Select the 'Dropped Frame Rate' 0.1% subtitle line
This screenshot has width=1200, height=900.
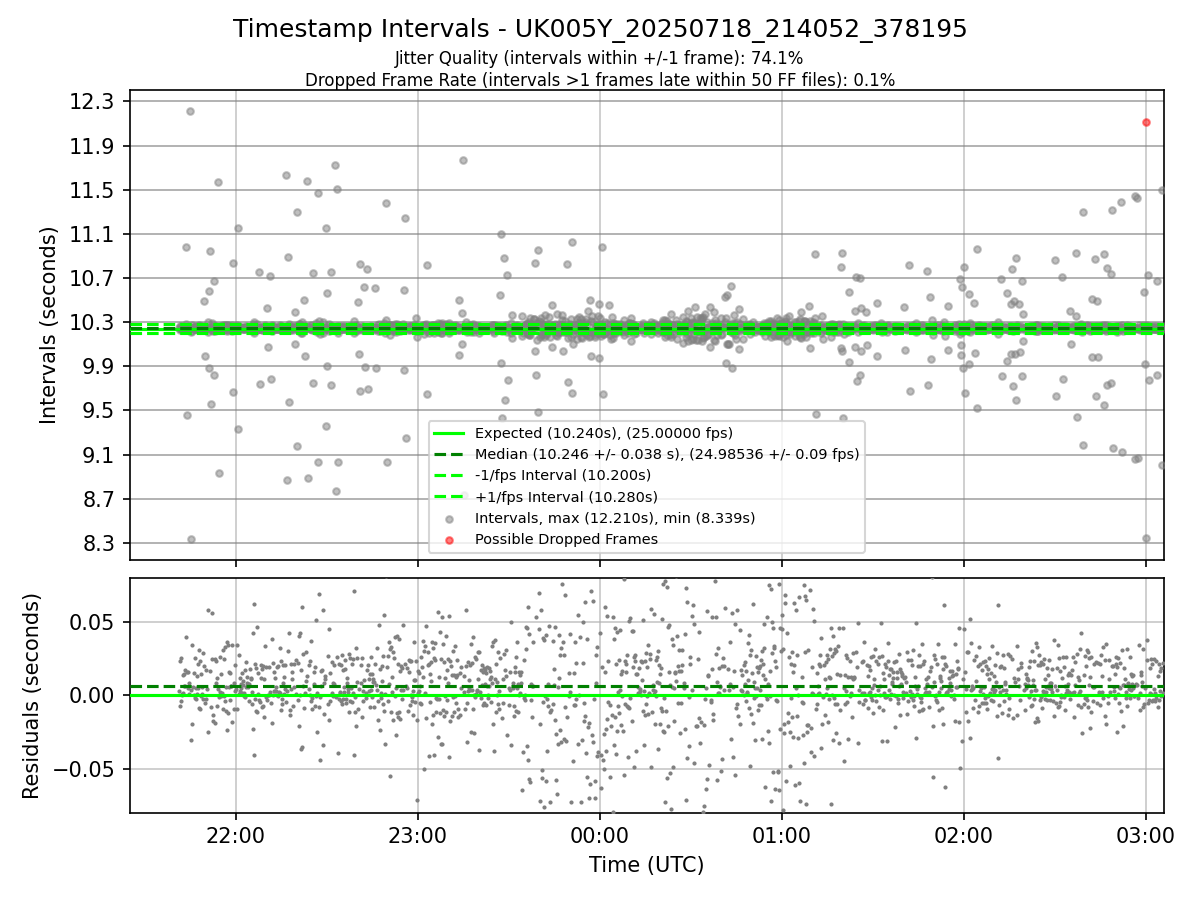[600, 80]
